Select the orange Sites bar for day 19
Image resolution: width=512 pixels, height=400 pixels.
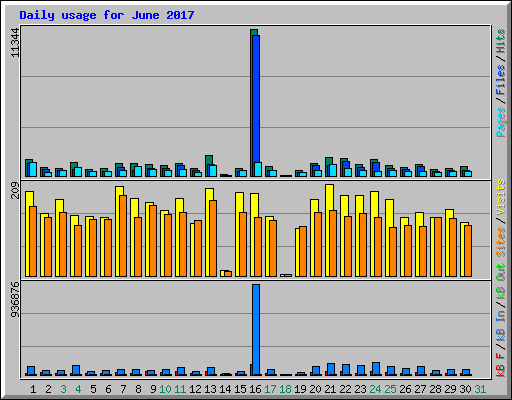[x=303, y=252]
